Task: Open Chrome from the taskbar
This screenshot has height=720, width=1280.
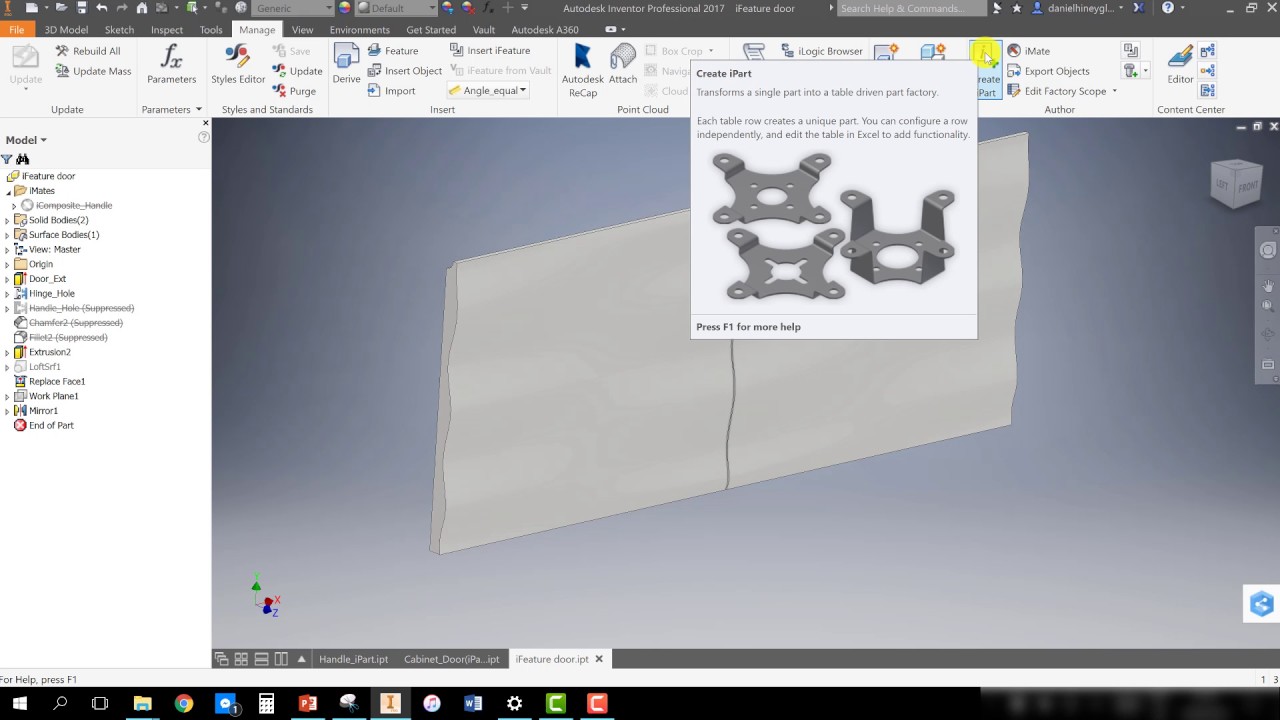Action: coord(183,703)
